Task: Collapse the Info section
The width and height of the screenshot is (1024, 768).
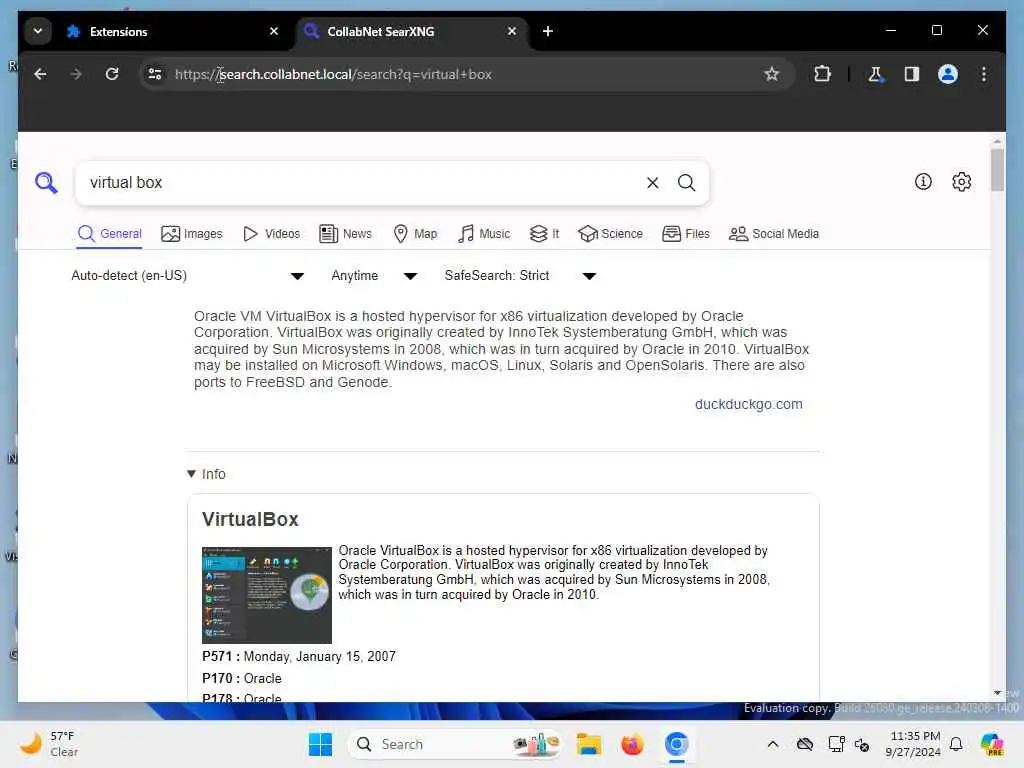Action: click(206, 474)
